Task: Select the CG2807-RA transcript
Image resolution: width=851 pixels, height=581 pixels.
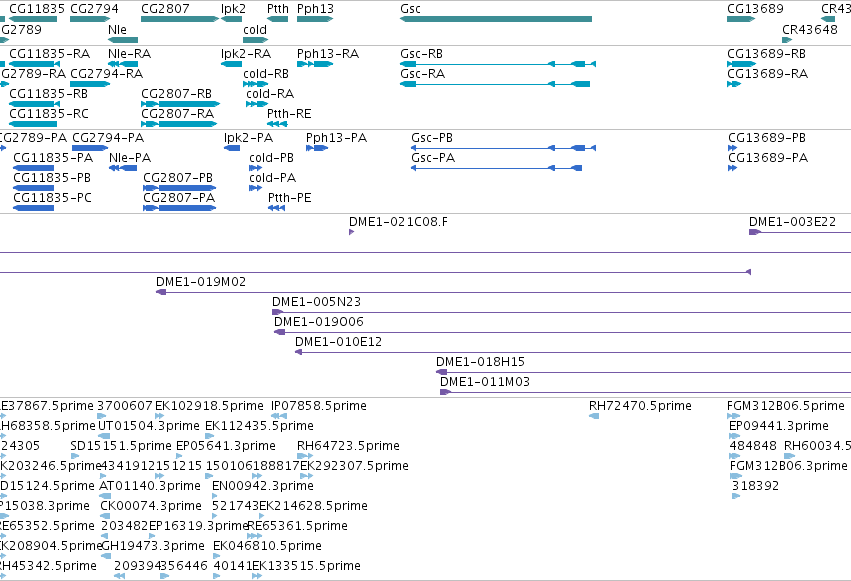Action: tap(179, 124)
